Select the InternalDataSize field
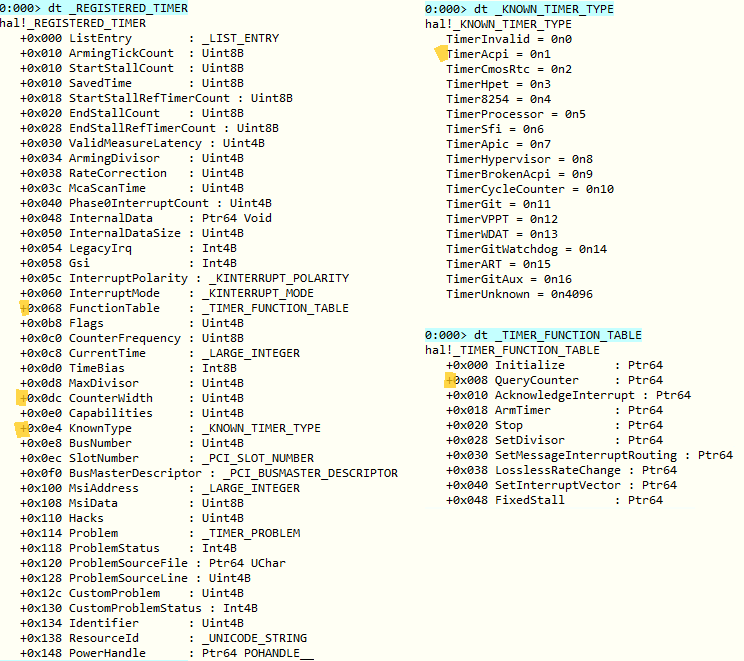Screen dimensions: 744x661 coord(132,233)
